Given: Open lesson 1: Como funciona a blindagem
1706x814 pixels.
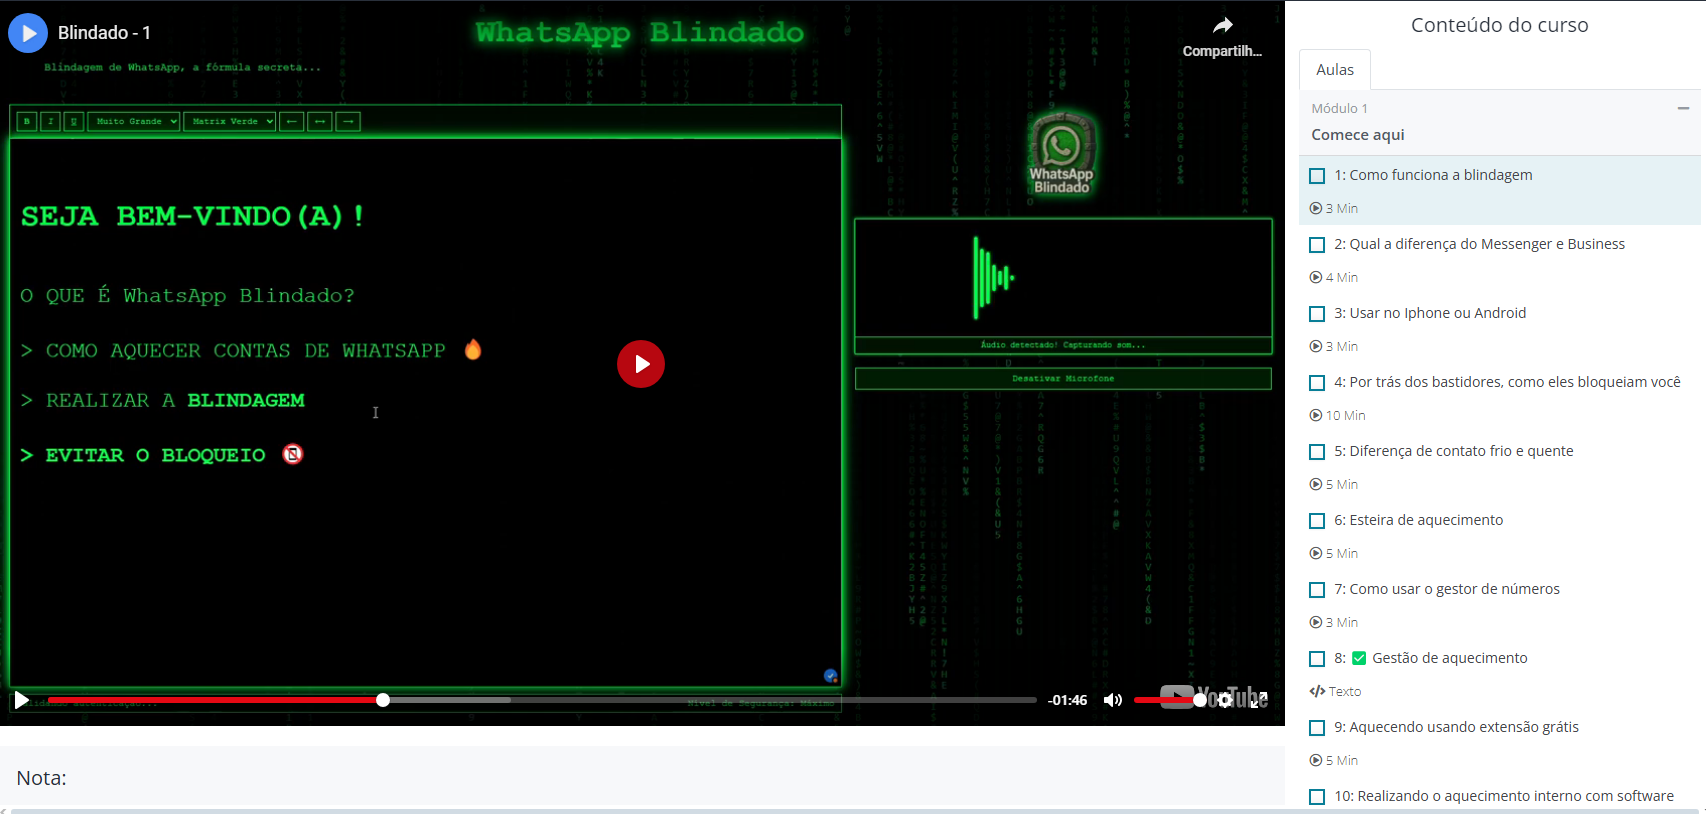Looking at the screenshot, I should pos(1433,175).
